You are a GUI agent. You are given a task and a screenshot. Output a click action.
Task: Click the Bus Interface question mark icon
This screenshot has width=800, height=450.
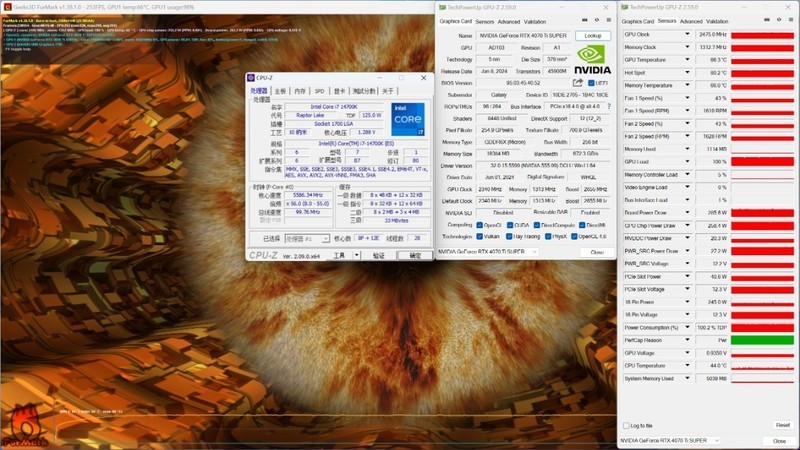608,105
